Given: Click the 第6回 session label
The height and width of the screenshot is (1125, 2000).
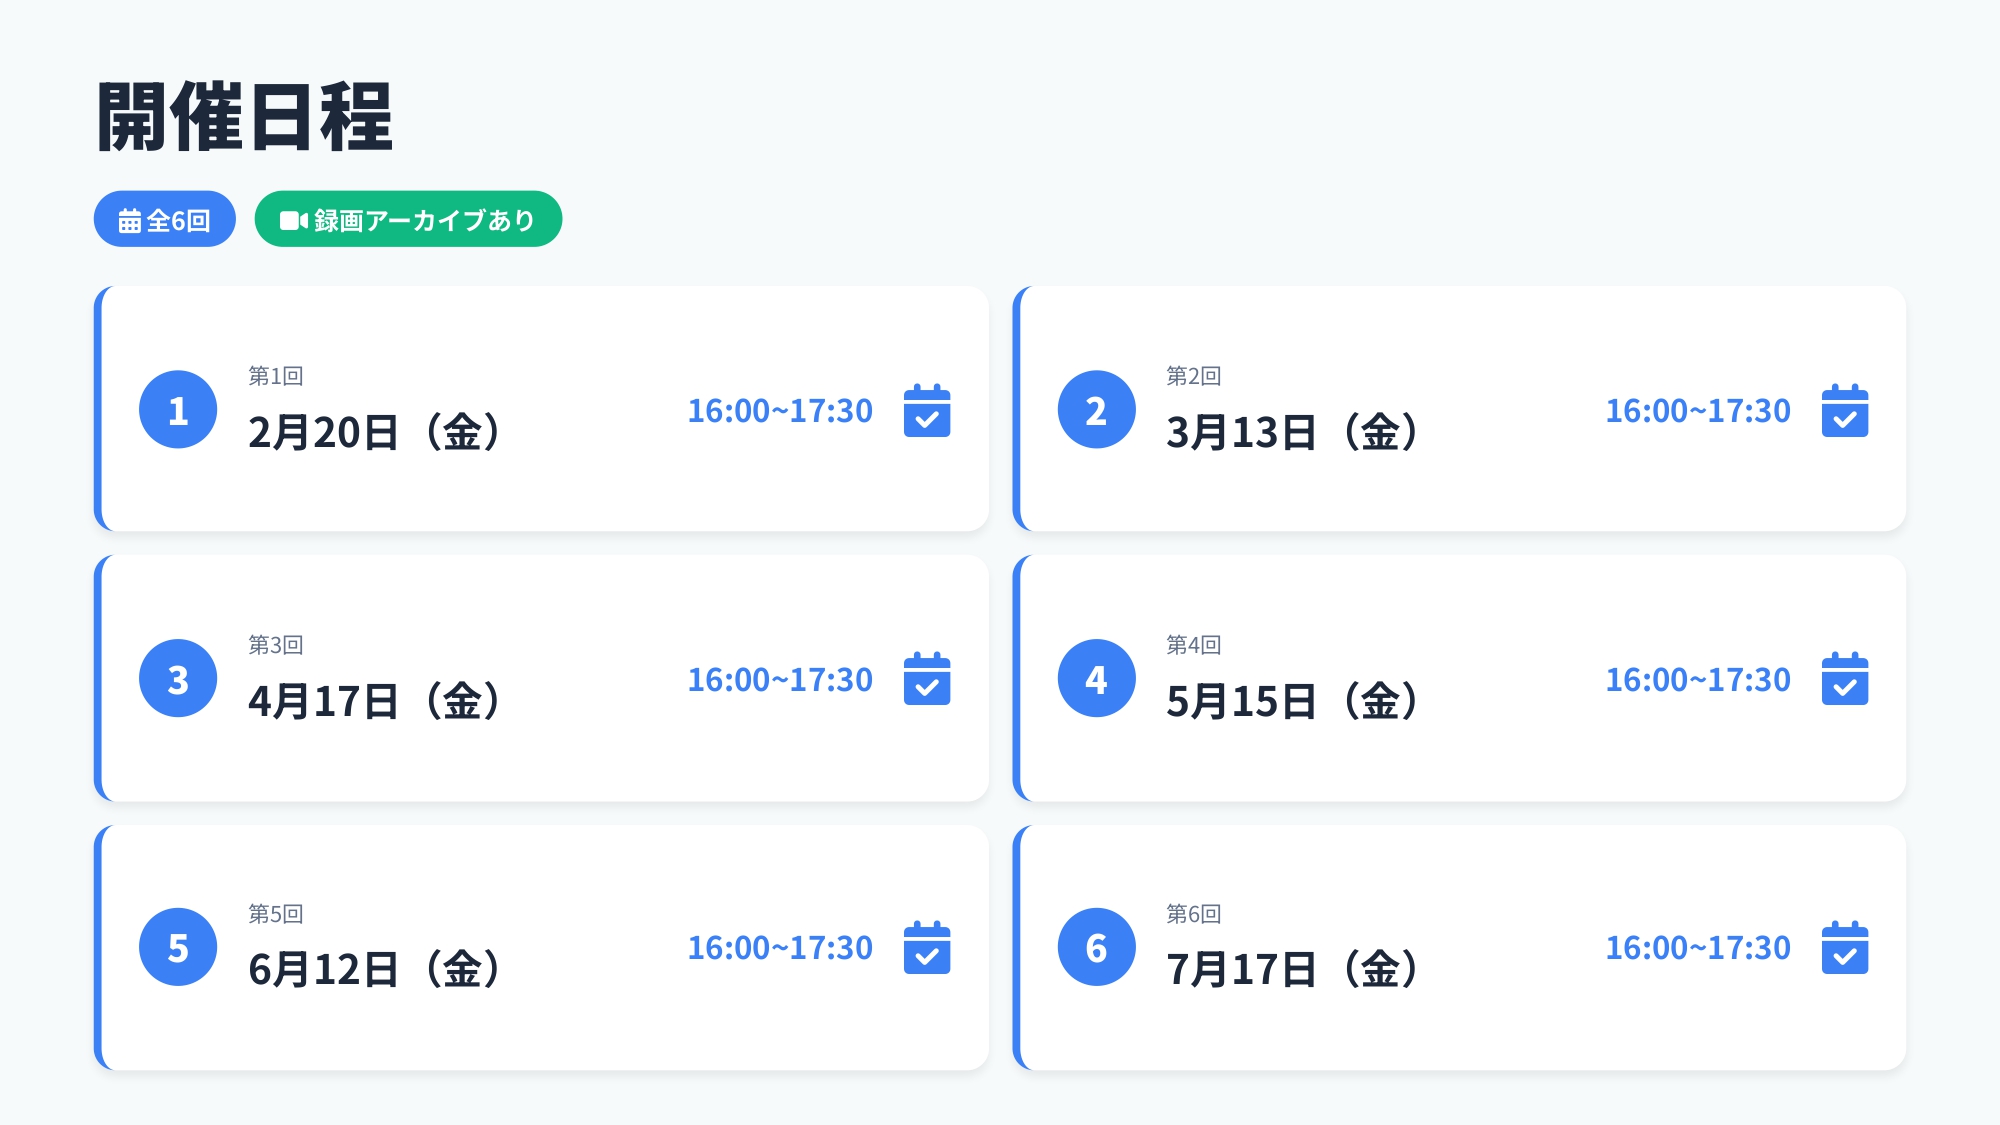Looking at the screenshot, I should (1193, 914).
